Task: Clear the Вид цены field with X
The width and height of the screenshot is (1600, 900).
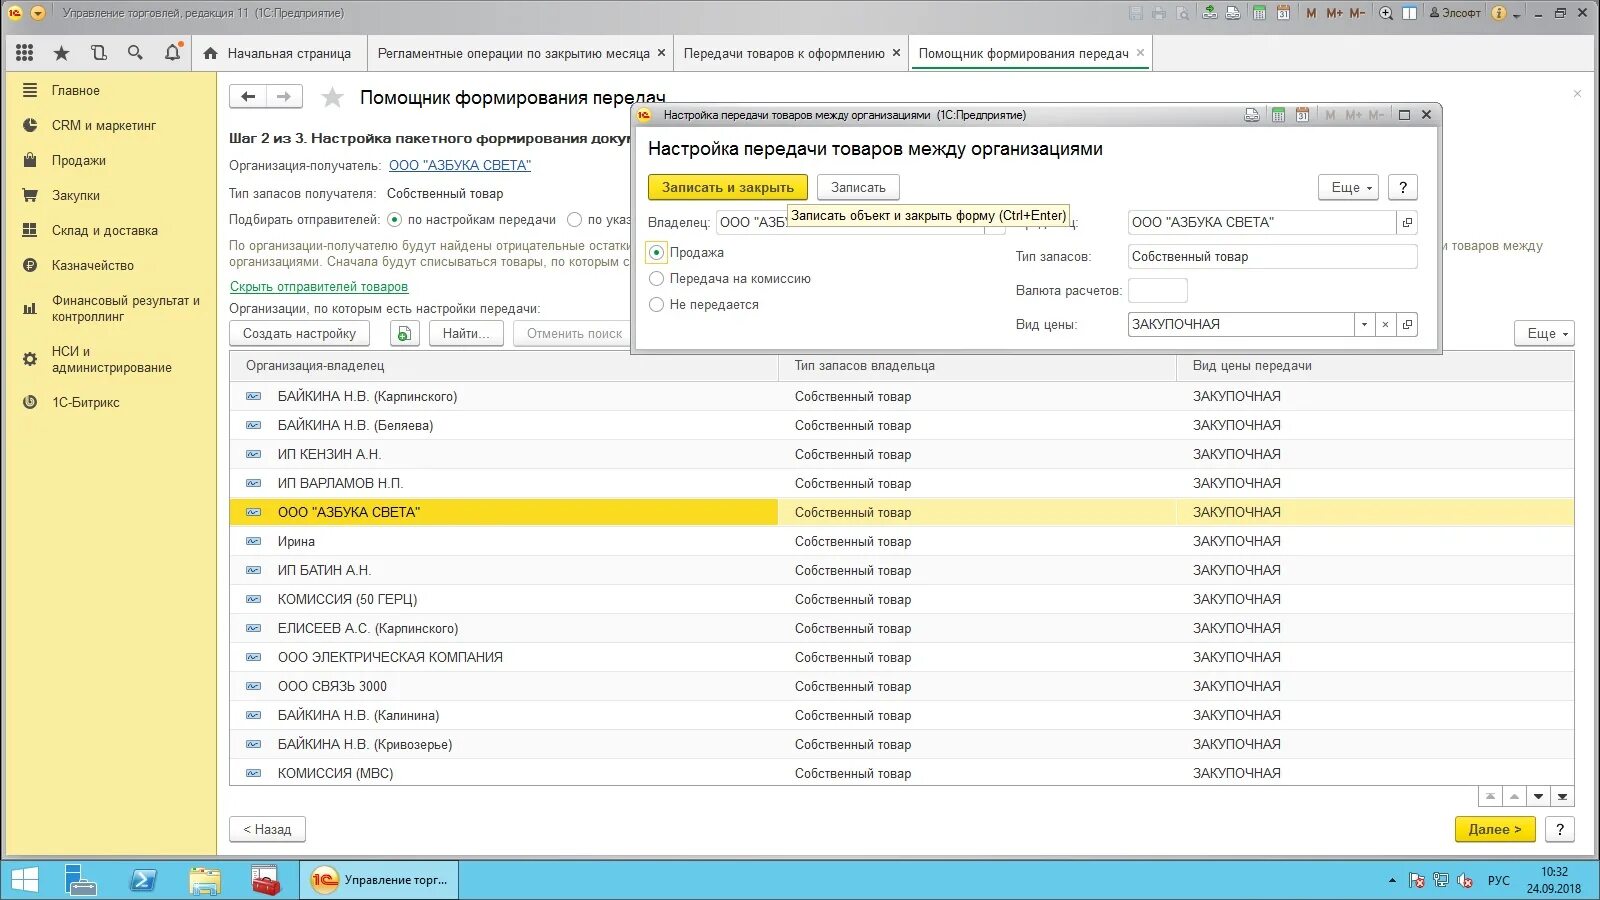Action: 1385,324
